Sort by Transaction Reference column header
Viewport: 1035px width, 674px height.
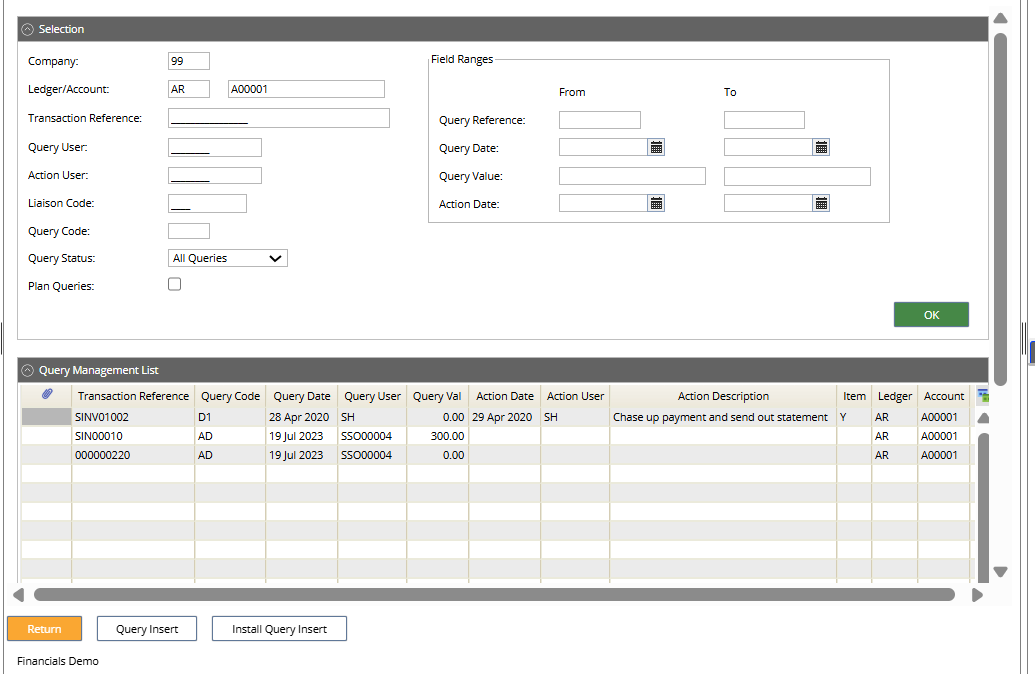[x=133, y=396]
